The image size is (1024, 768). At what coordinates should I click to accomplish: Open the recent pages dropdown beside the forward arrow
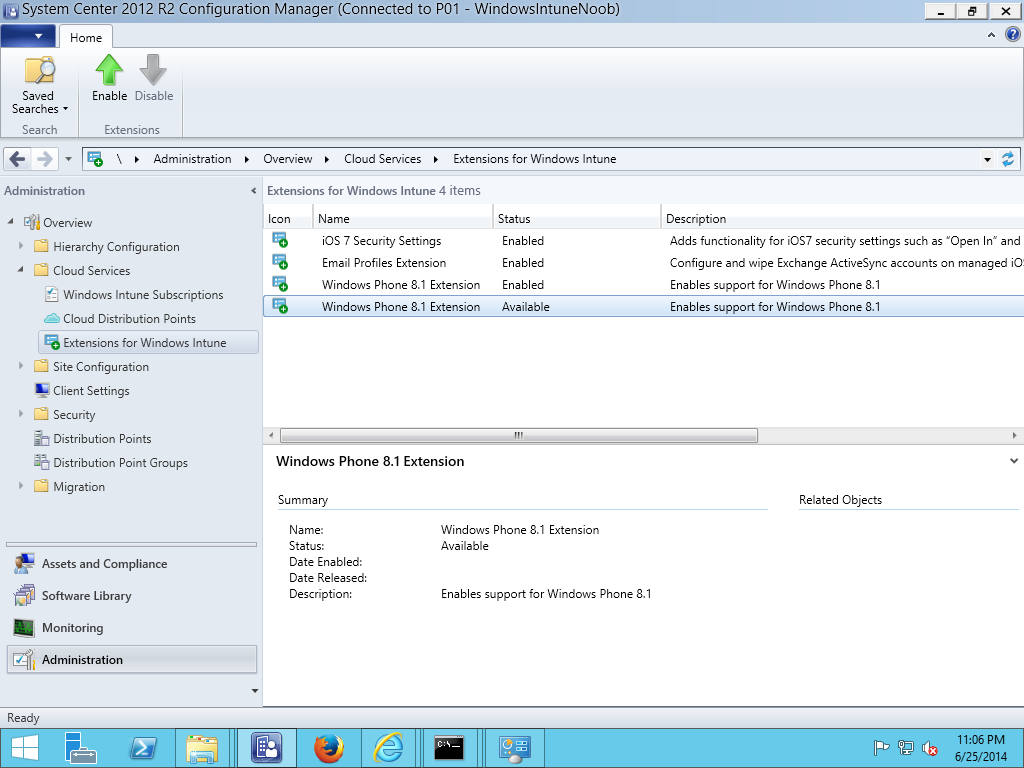pos(68,159)
